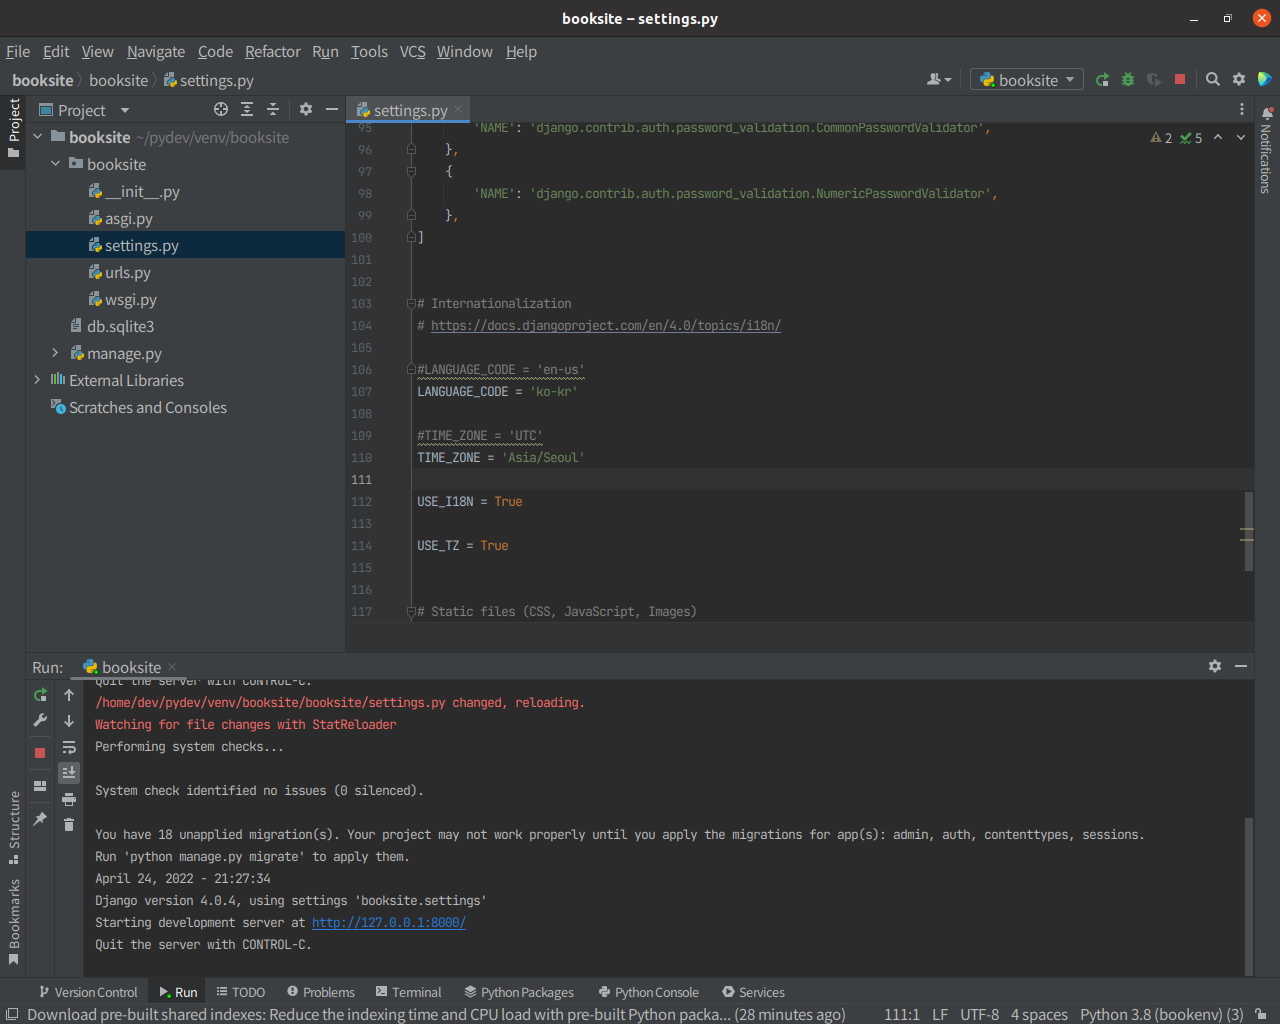Open the Problems tool window

(x=320, y=992)
